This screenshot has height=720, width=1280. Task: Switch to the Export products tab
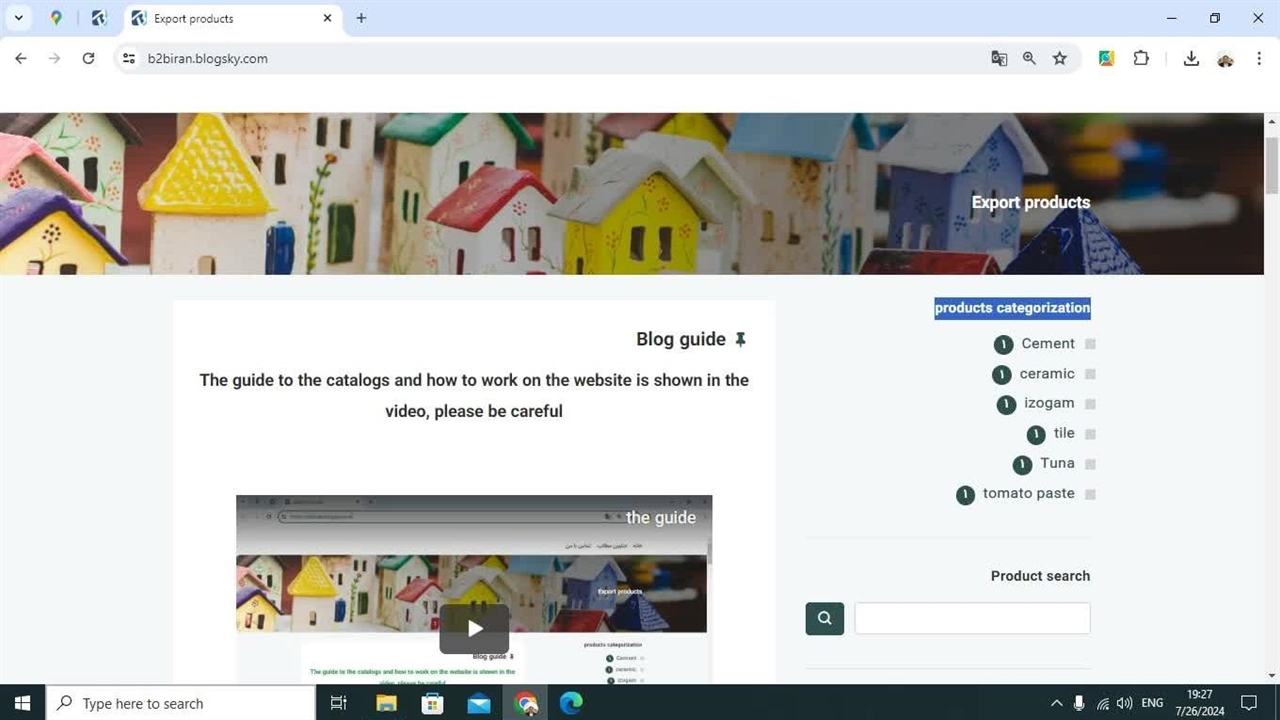(x=230, y=18)
